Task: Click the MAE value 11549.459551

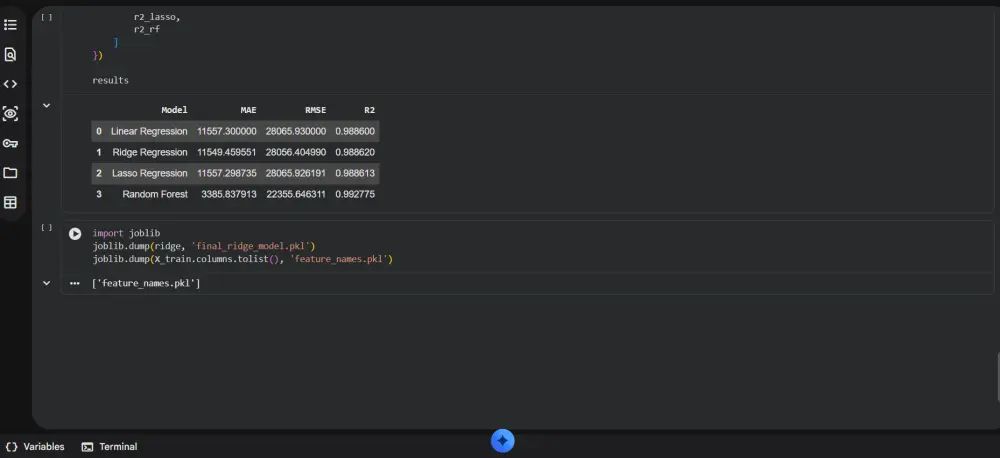Action: coord(226,152)
